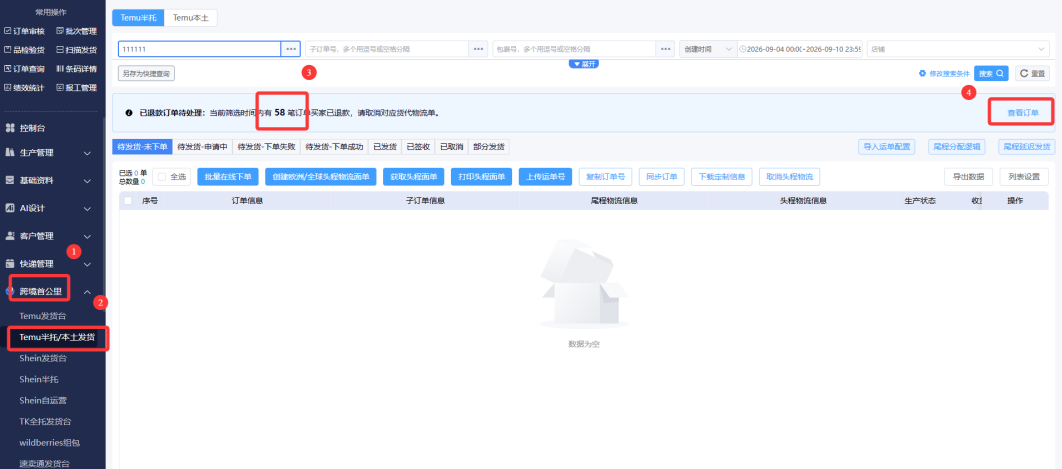This screenshot has height=469, width=1062.
Task: Click the AI设计 sidebar icon
Action: (10, 208)
